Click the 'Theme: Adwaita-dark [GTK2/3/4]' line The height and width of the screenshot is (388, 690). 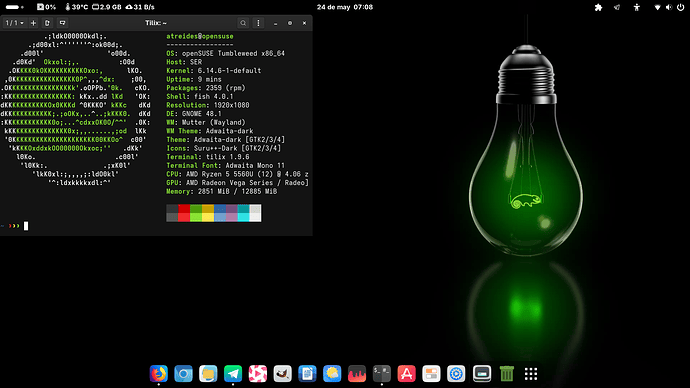click(x=225, y=140)
